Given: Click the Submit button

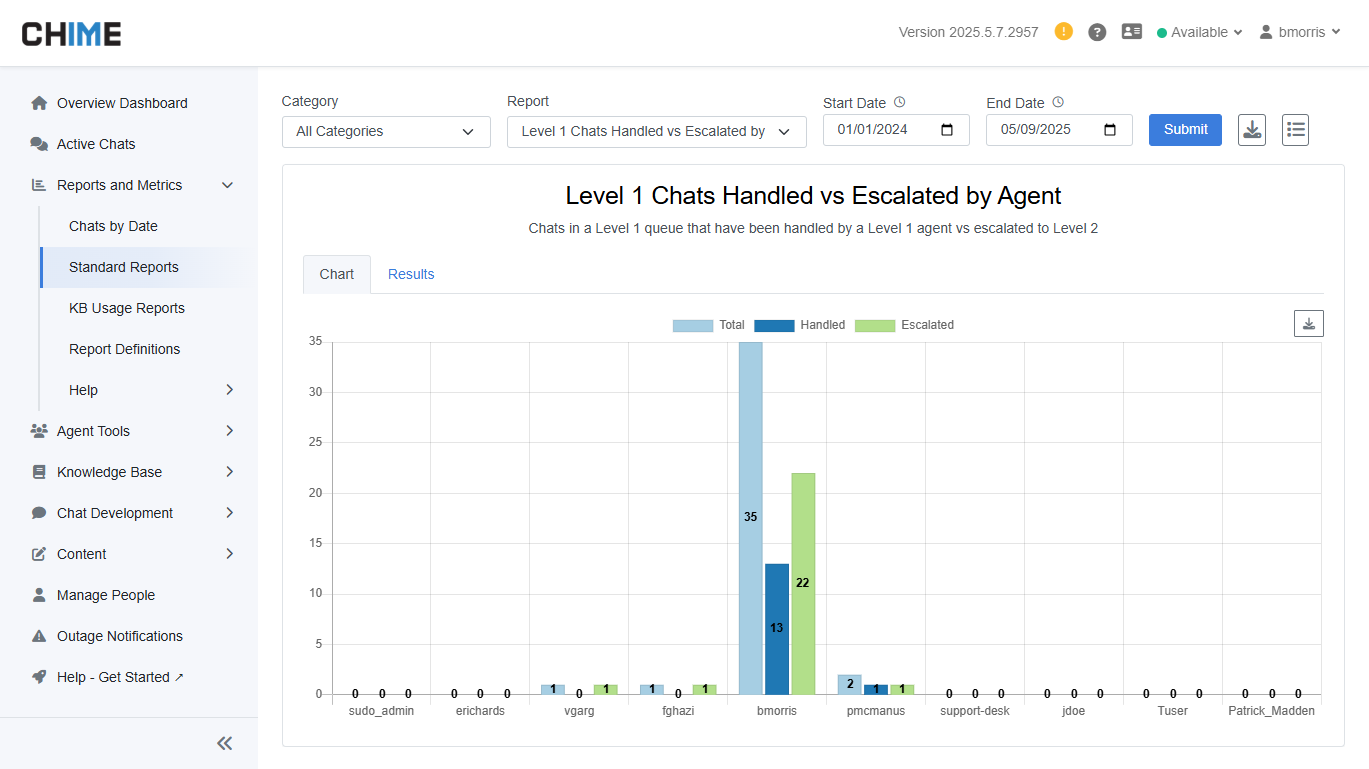Looking at the screenshot, I should click(x=1185, y=130).
